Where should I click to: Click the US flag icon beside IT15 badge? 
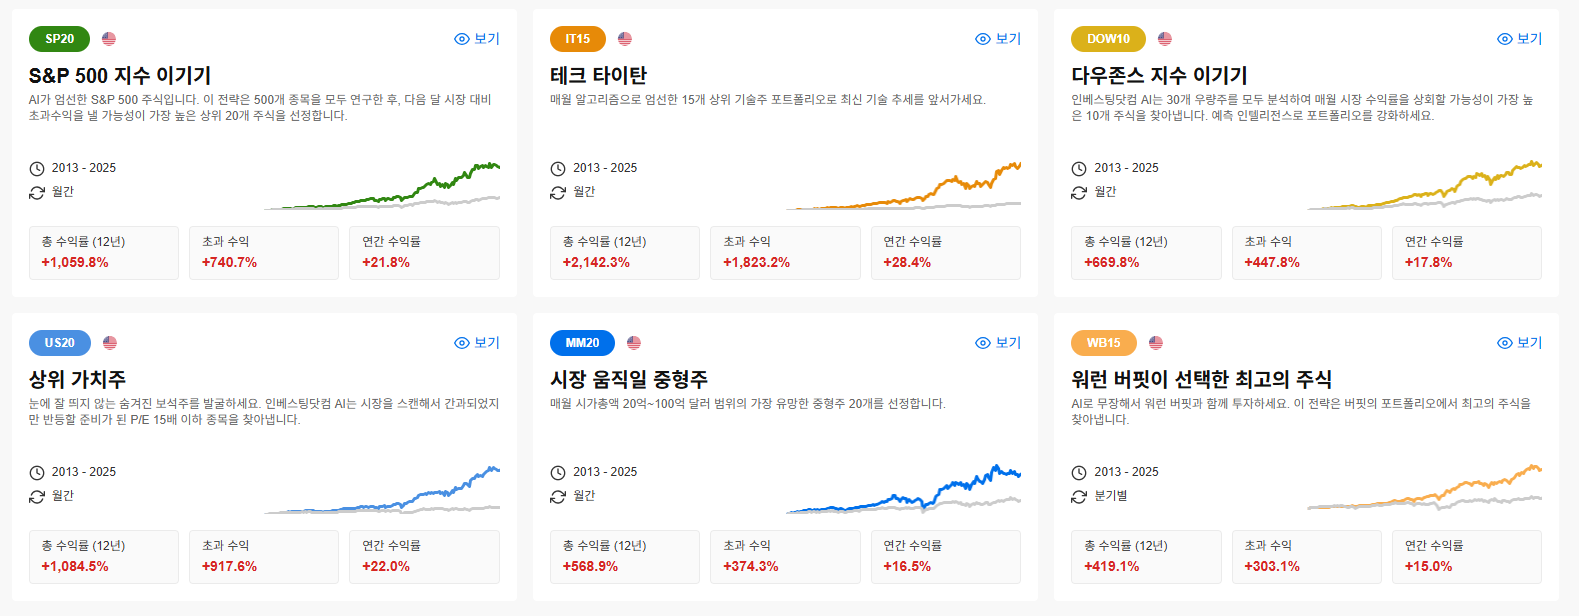click(625, 39)
